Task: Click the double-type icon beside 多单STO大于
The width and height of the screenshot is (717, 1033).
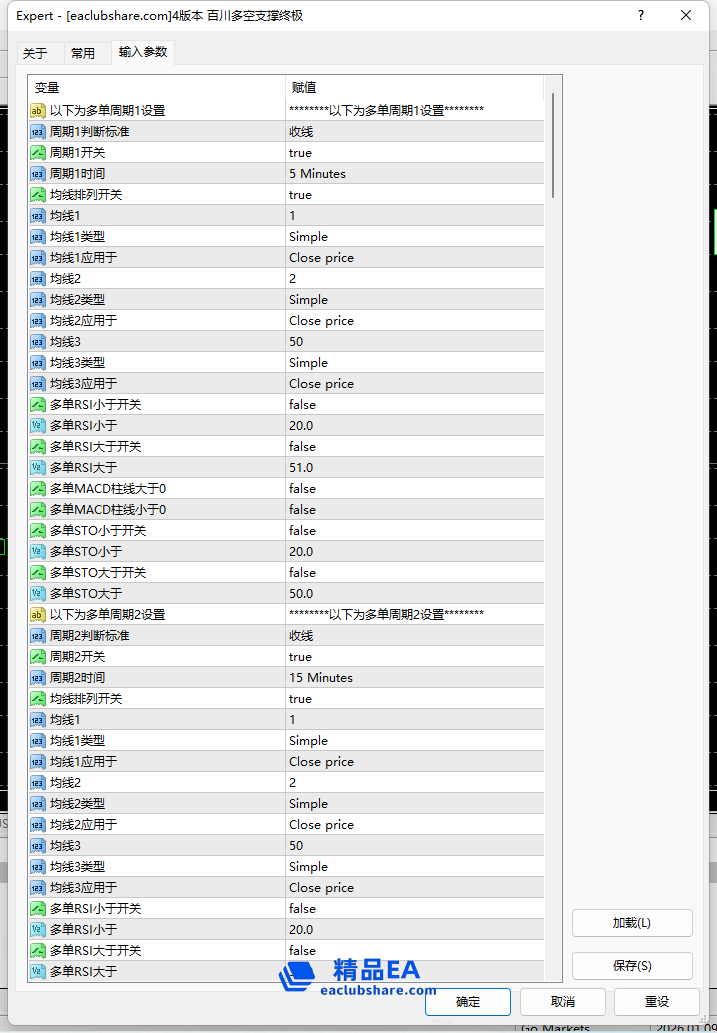Action: (x=38, y=594)
